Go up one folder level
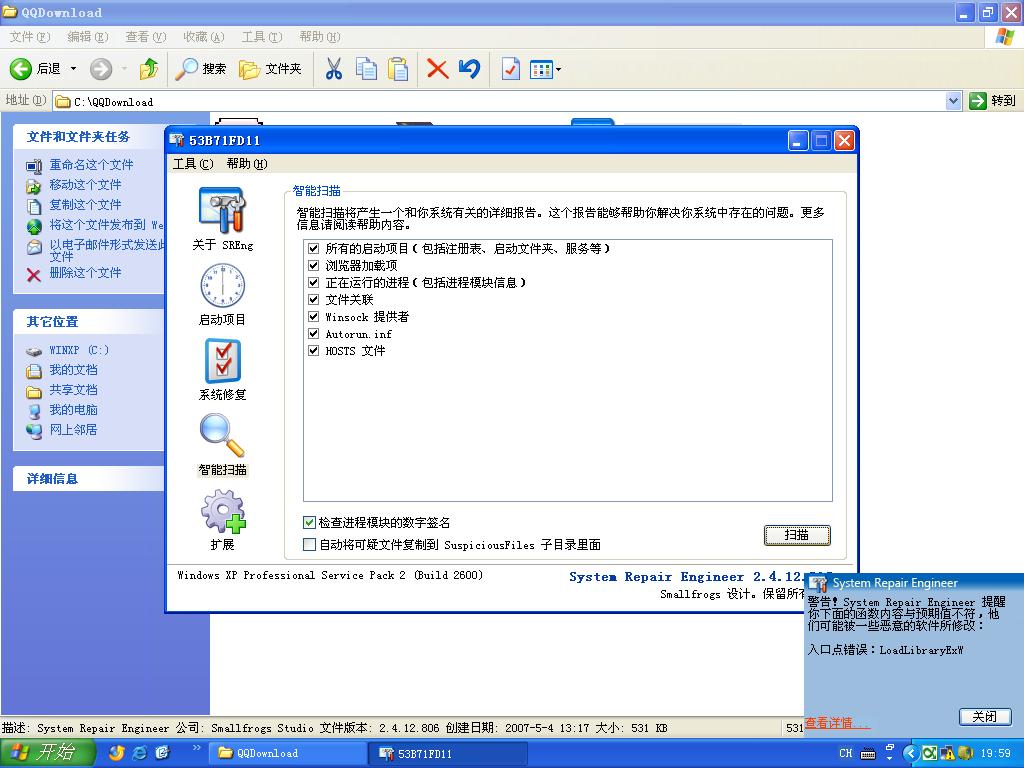This screenshot has width=1024, height=768. [149, 69]
